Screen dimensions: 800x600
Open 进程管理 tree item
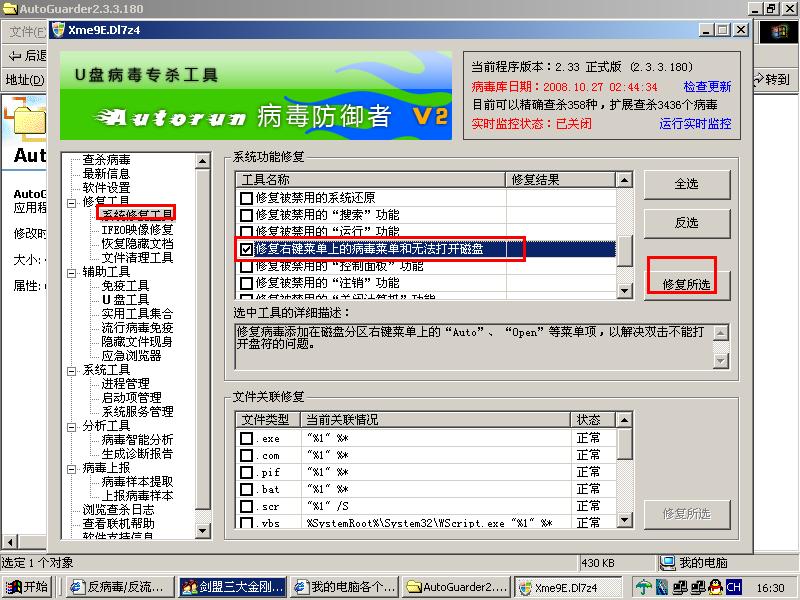coord(125,383)
